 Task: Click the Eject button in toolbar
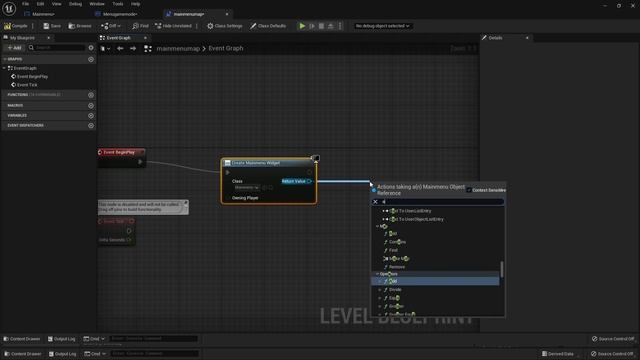click(x=331, y=26)
